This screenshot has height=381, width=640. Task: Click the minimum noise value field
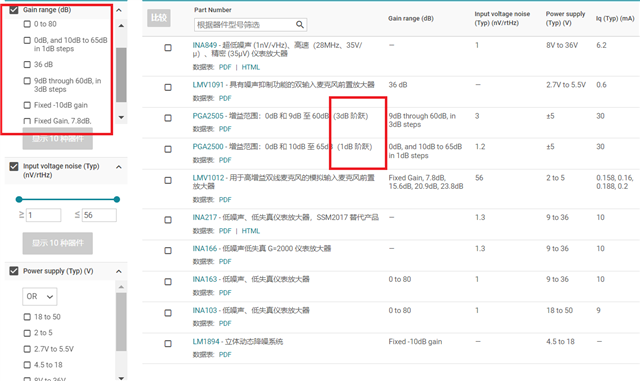(44, 215)
